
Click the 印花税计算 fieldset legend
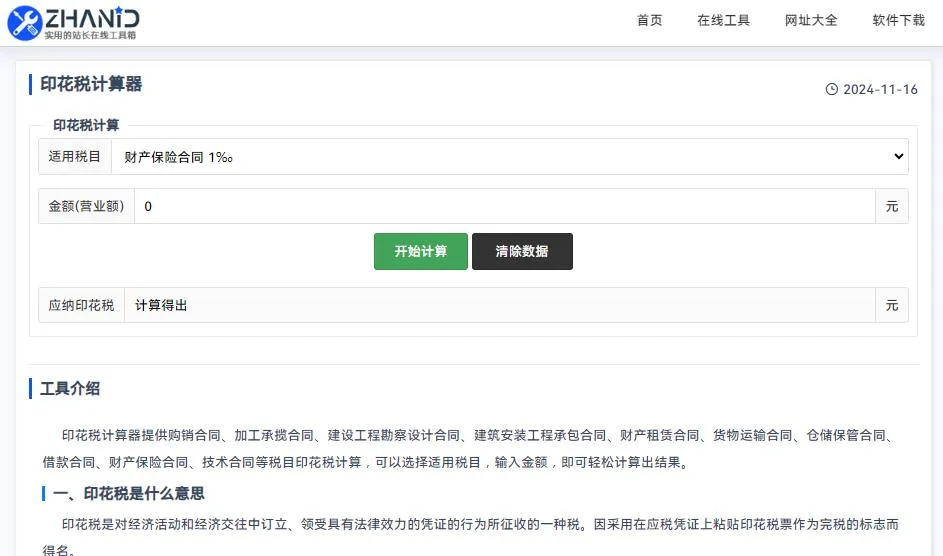[86, 125]
